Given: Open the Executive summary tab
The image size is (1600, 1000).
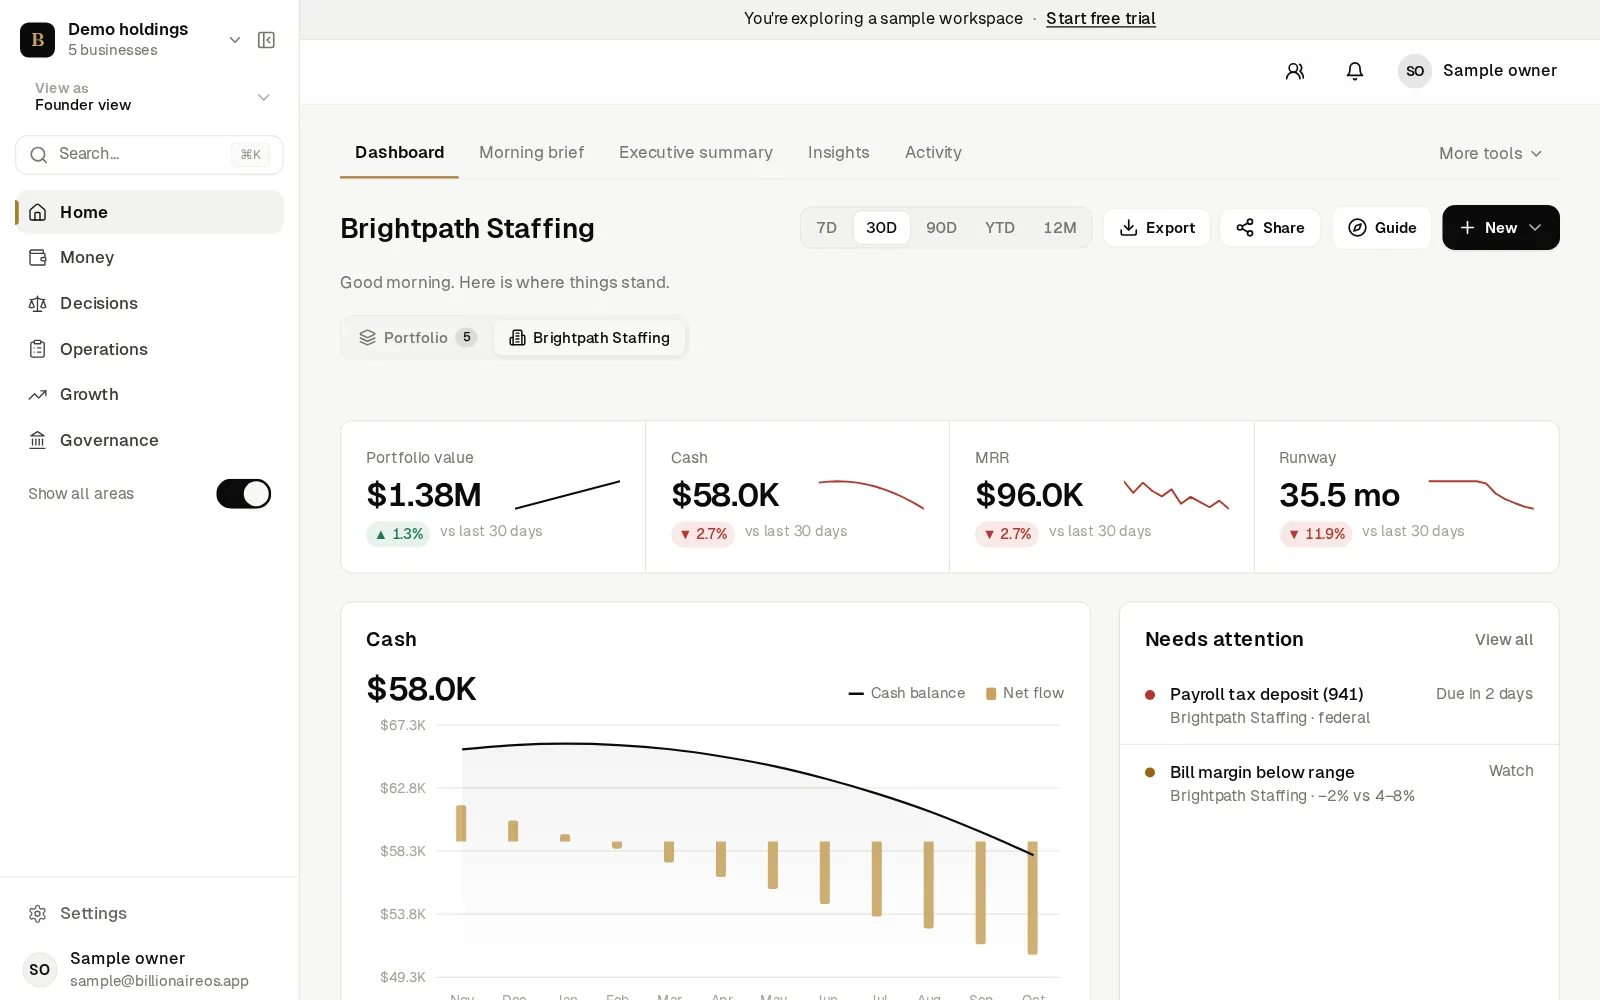Looking at the screenshot, I should pos(696,153).
